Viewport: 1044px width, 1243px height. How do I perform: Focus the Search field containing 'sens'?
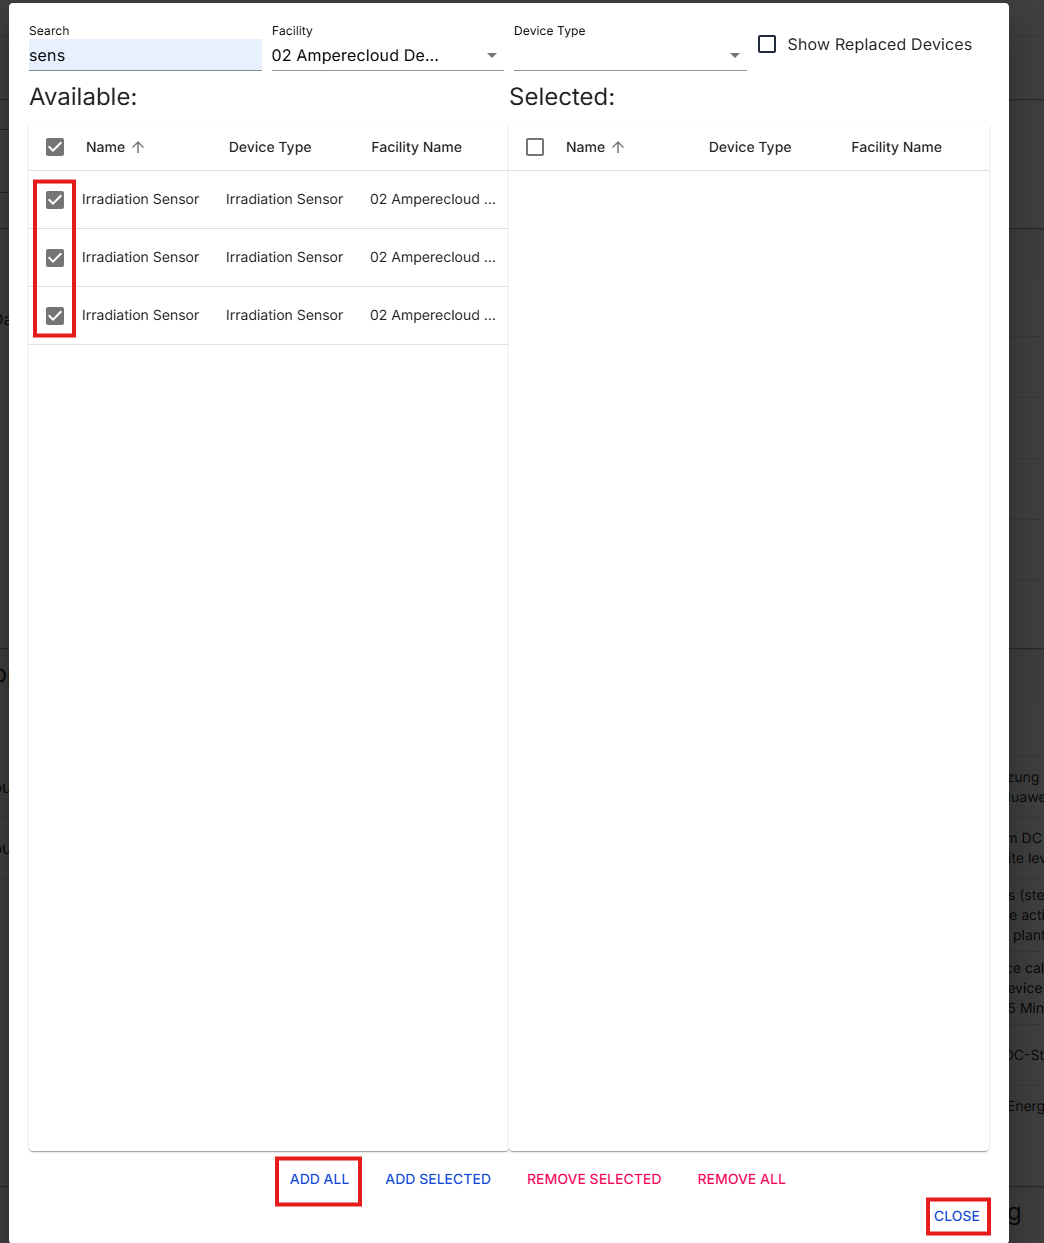[x=145, y=56]
